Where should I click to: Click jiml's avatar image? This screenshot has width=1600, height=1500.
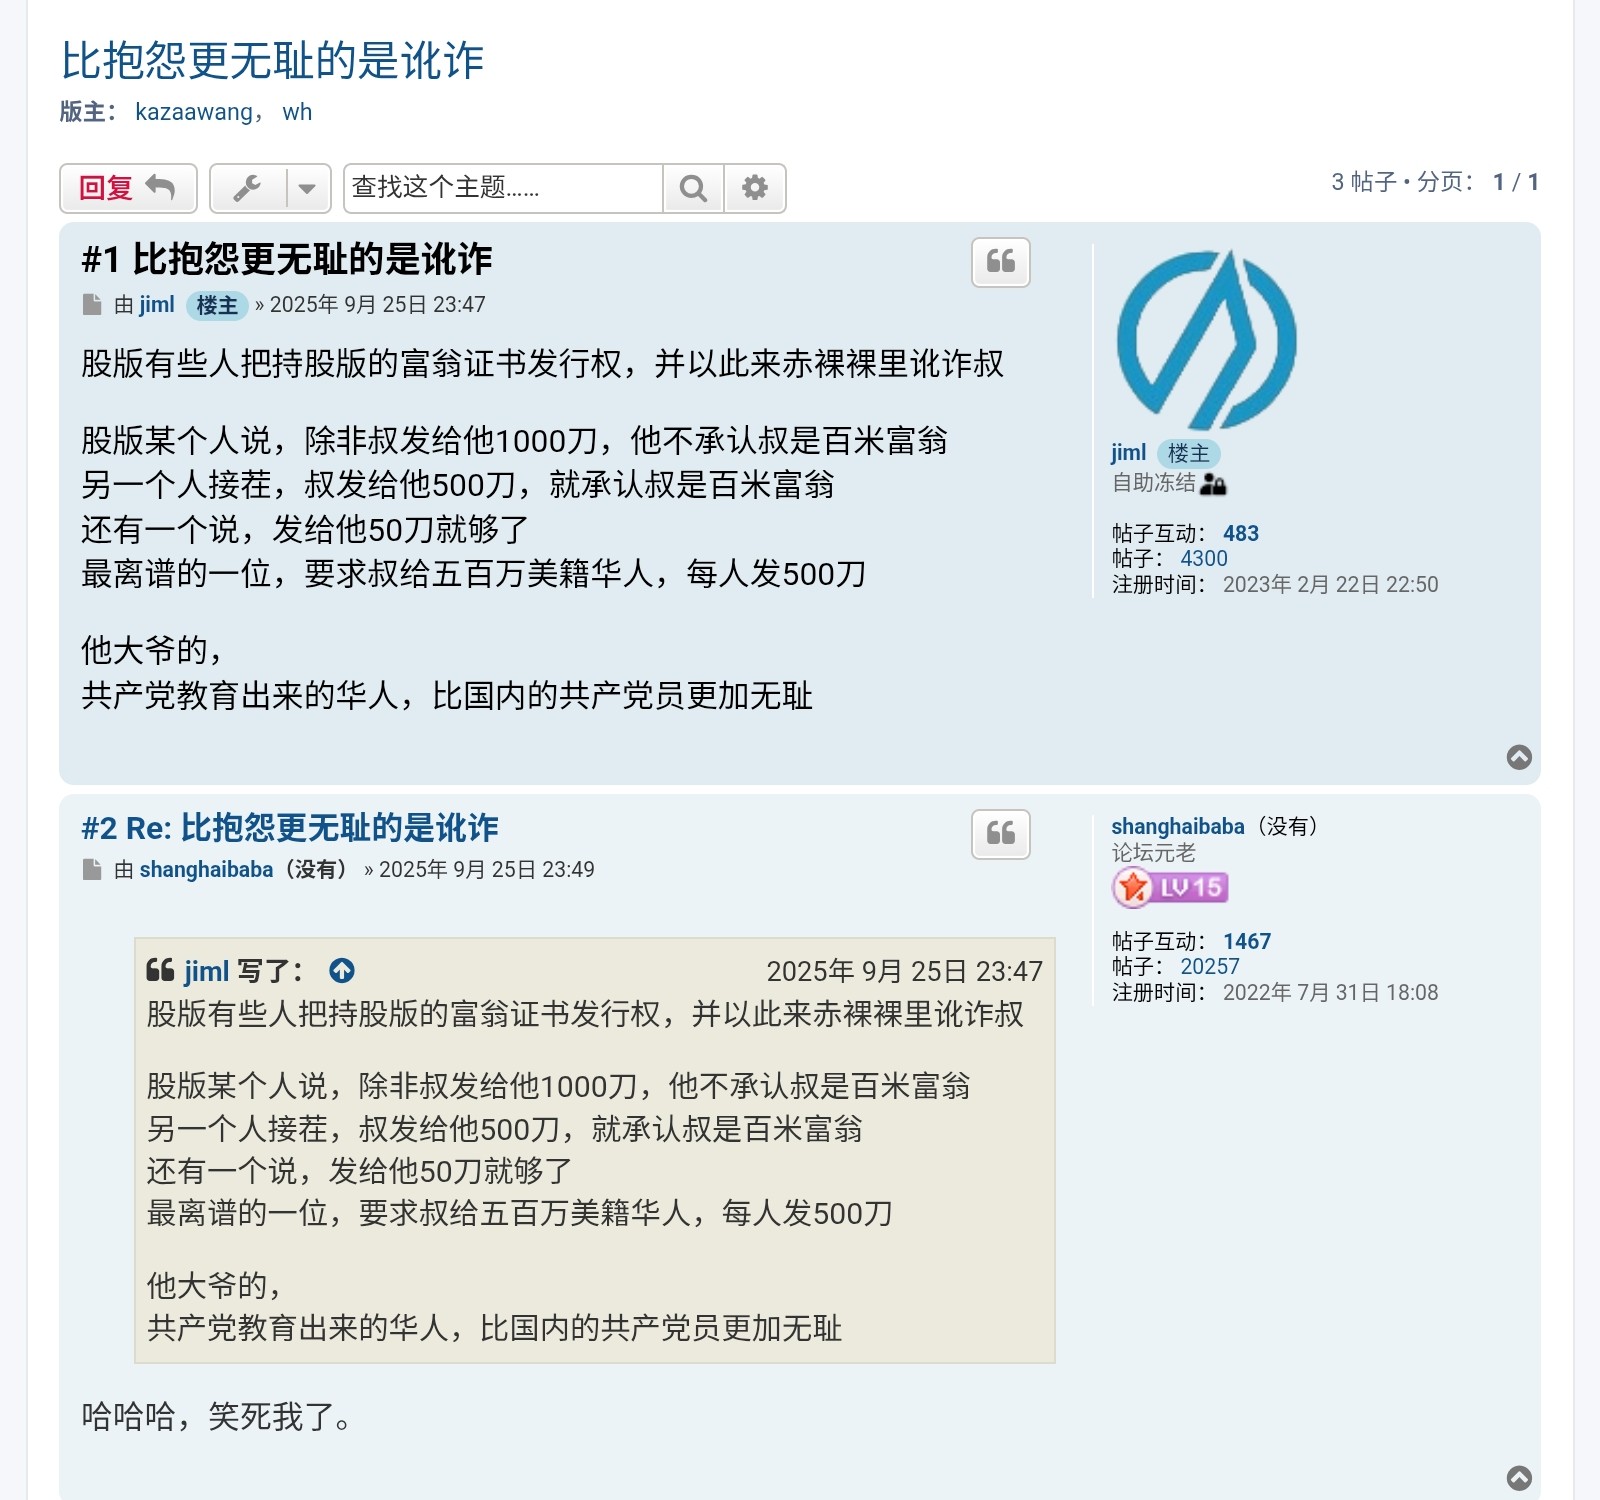pos(1206,340)
